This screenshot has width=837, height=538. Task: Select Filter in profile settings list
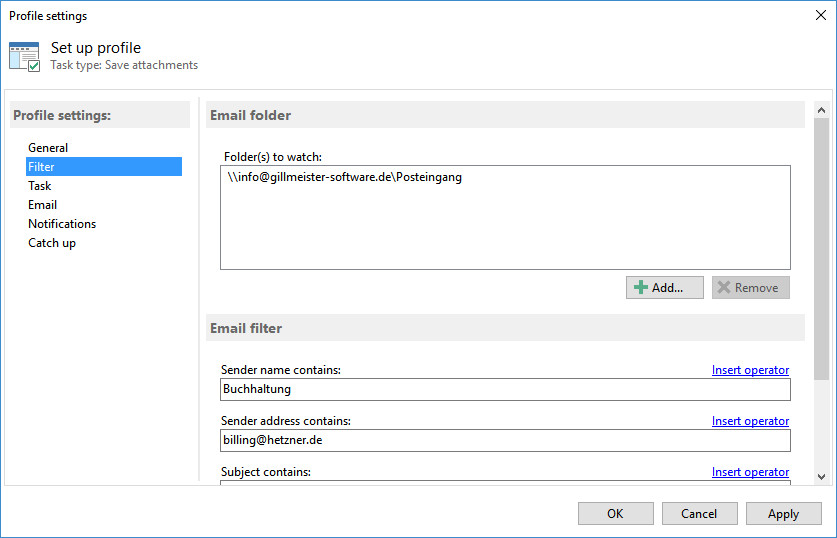[104, 167]
